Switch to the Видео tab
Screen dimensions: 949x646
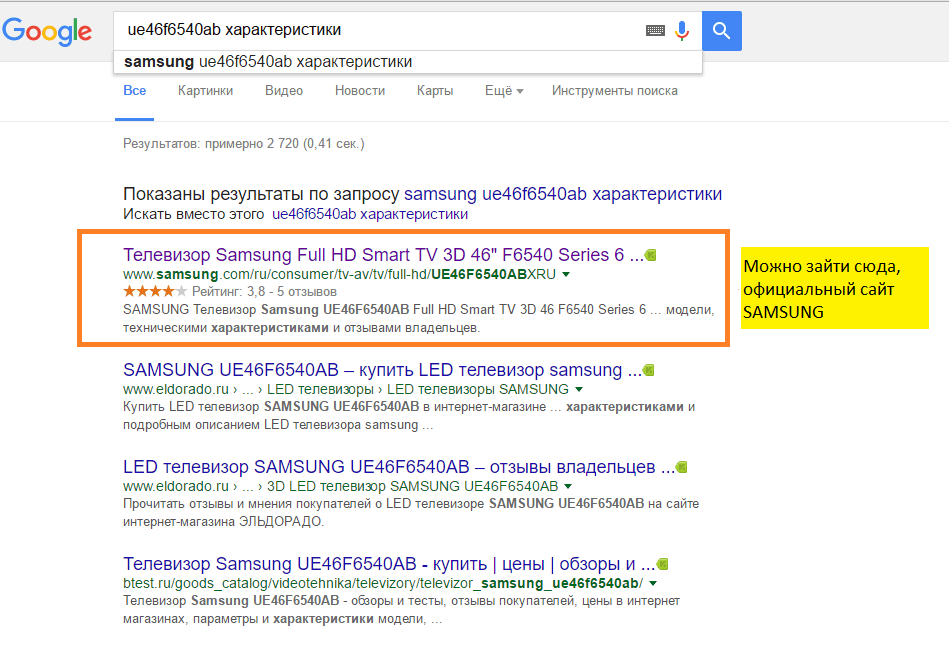284,91
